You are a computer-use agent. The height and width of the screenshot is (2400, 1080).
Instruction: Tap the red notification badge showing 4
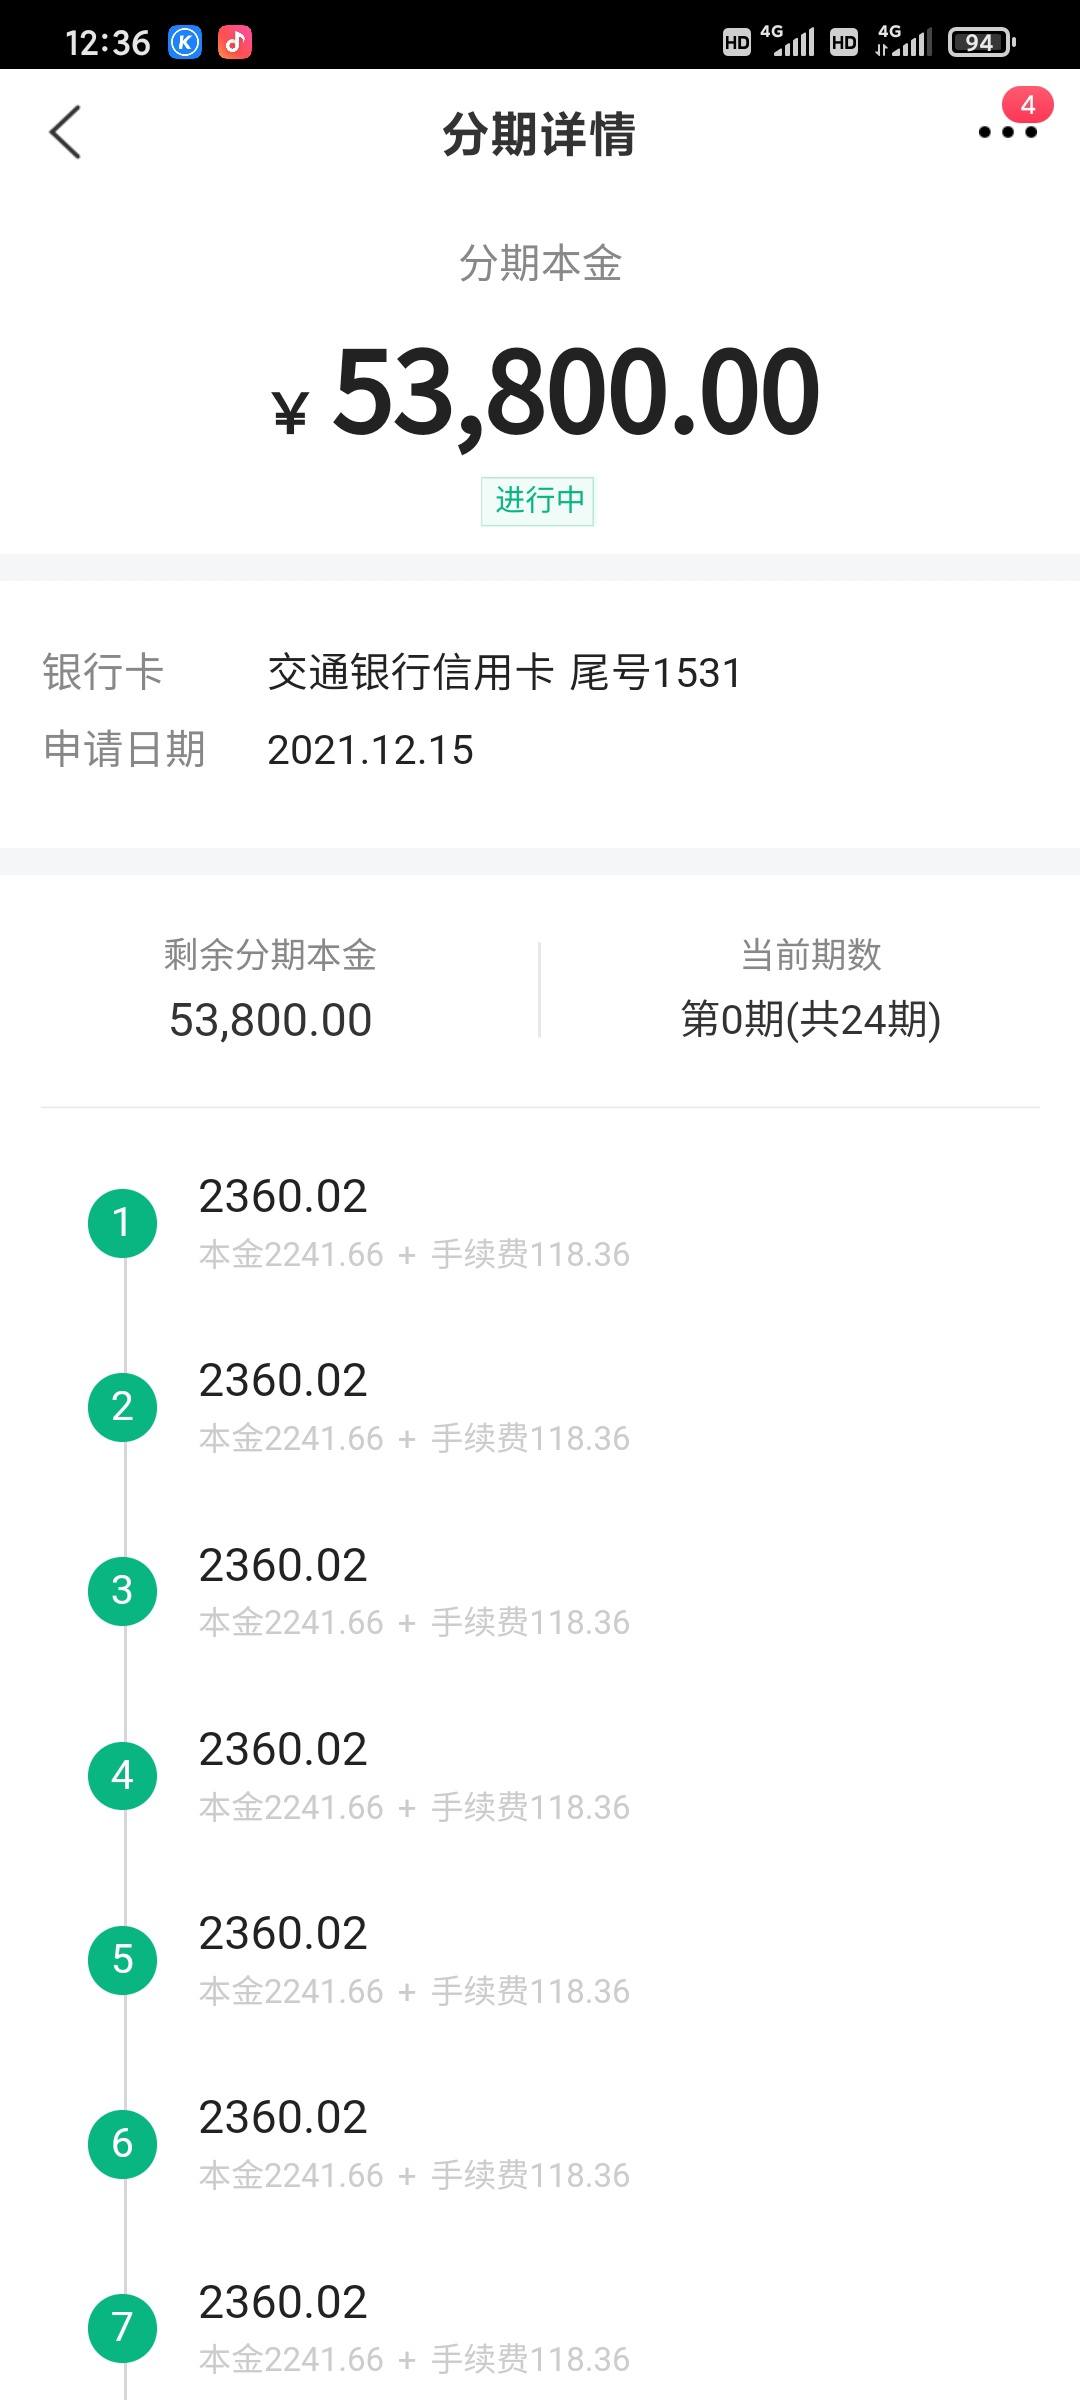[x=1027, y=105]
